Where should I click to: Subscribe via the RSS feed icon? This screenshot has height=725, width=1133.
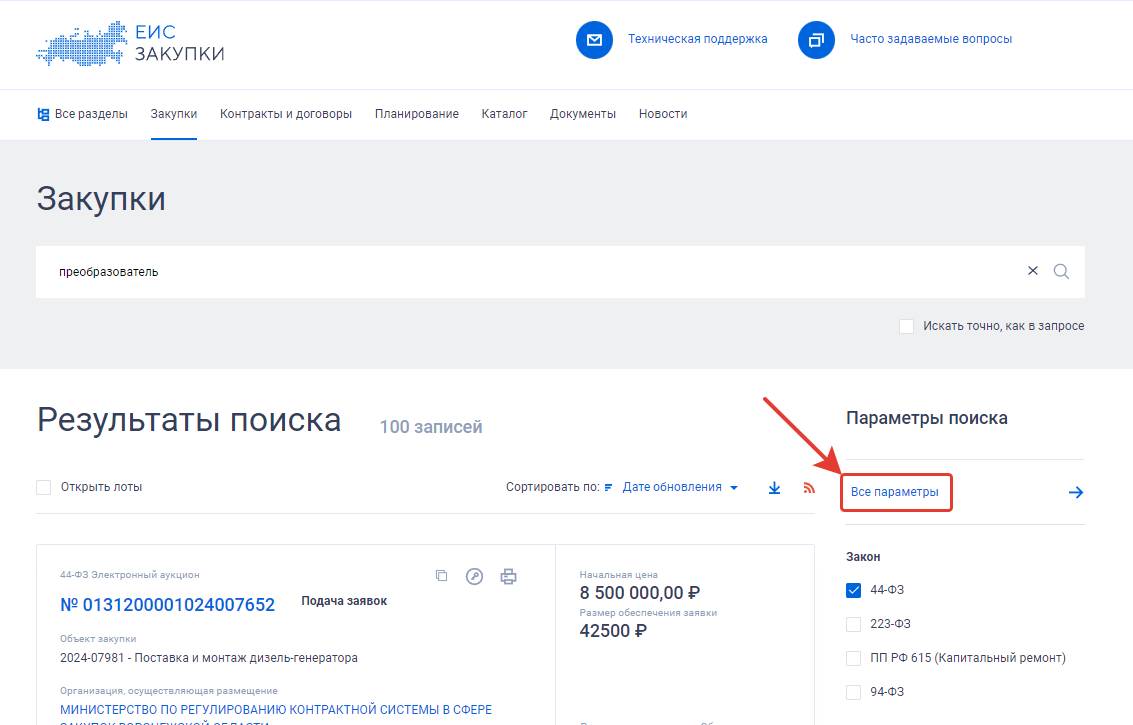point(807,487)
